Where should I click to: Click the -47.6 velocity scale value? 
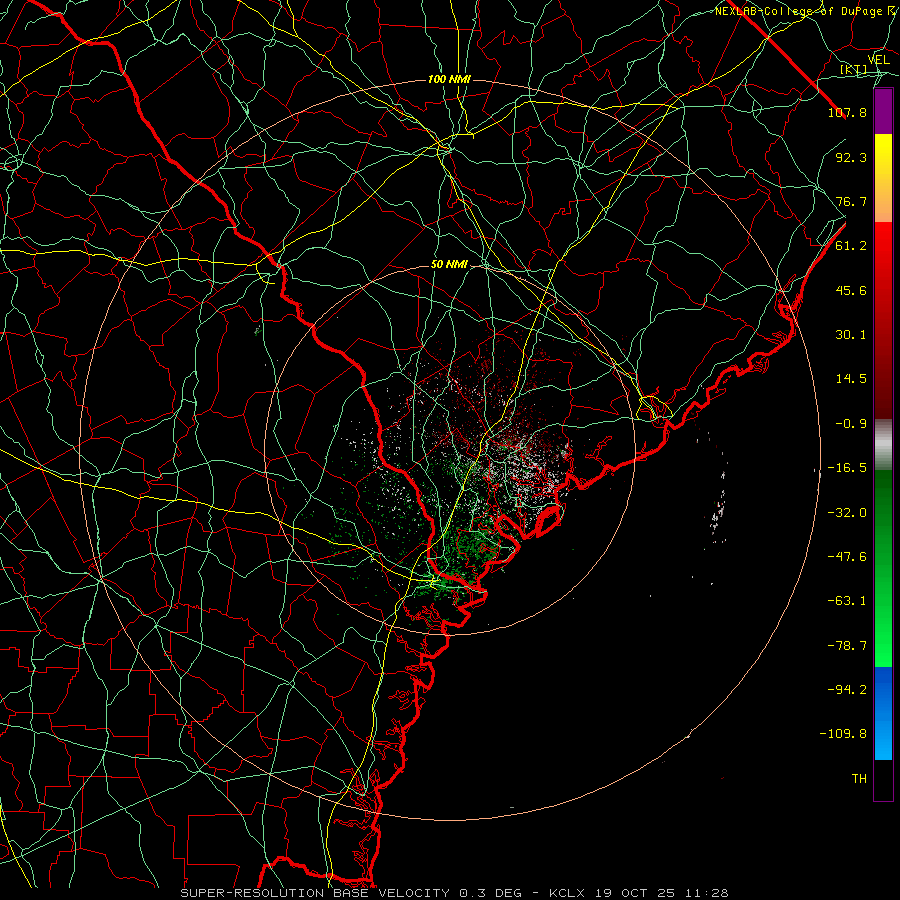point(847,557)
